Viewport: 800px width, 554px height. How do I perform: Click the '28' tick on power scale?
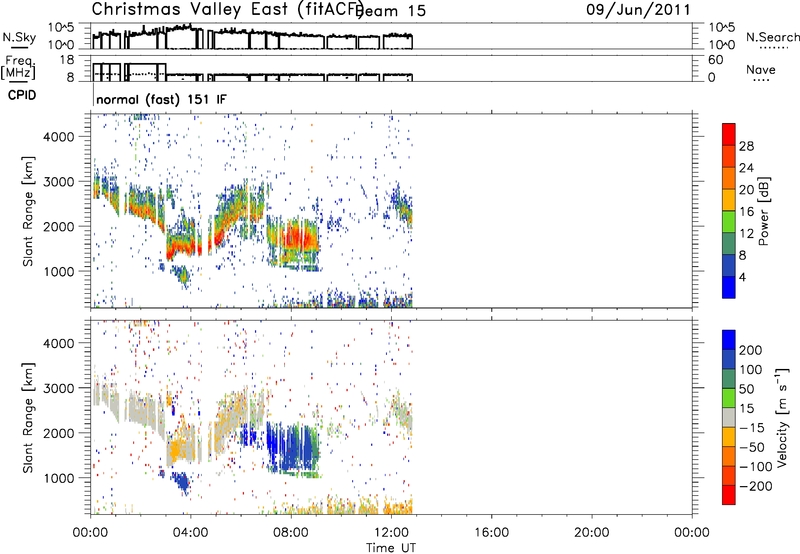click(x=746, y=146)
